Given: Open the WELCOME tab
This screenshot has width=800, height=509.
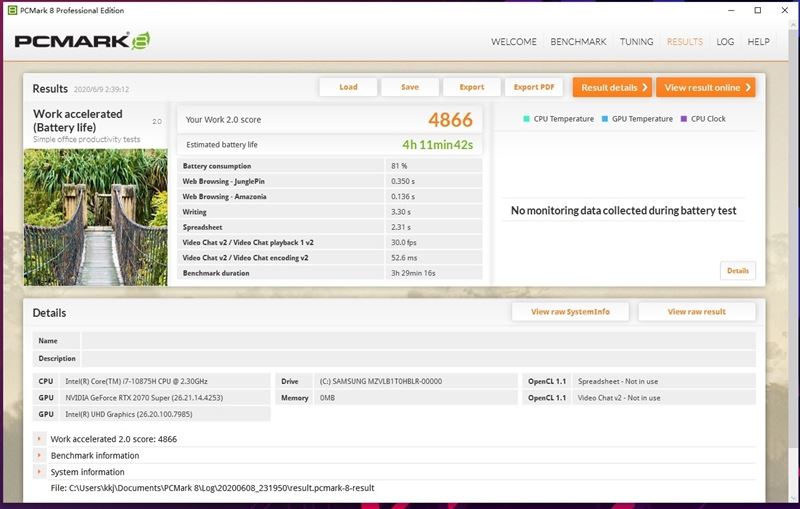Looking at the screenshot, I should point(514,42).
